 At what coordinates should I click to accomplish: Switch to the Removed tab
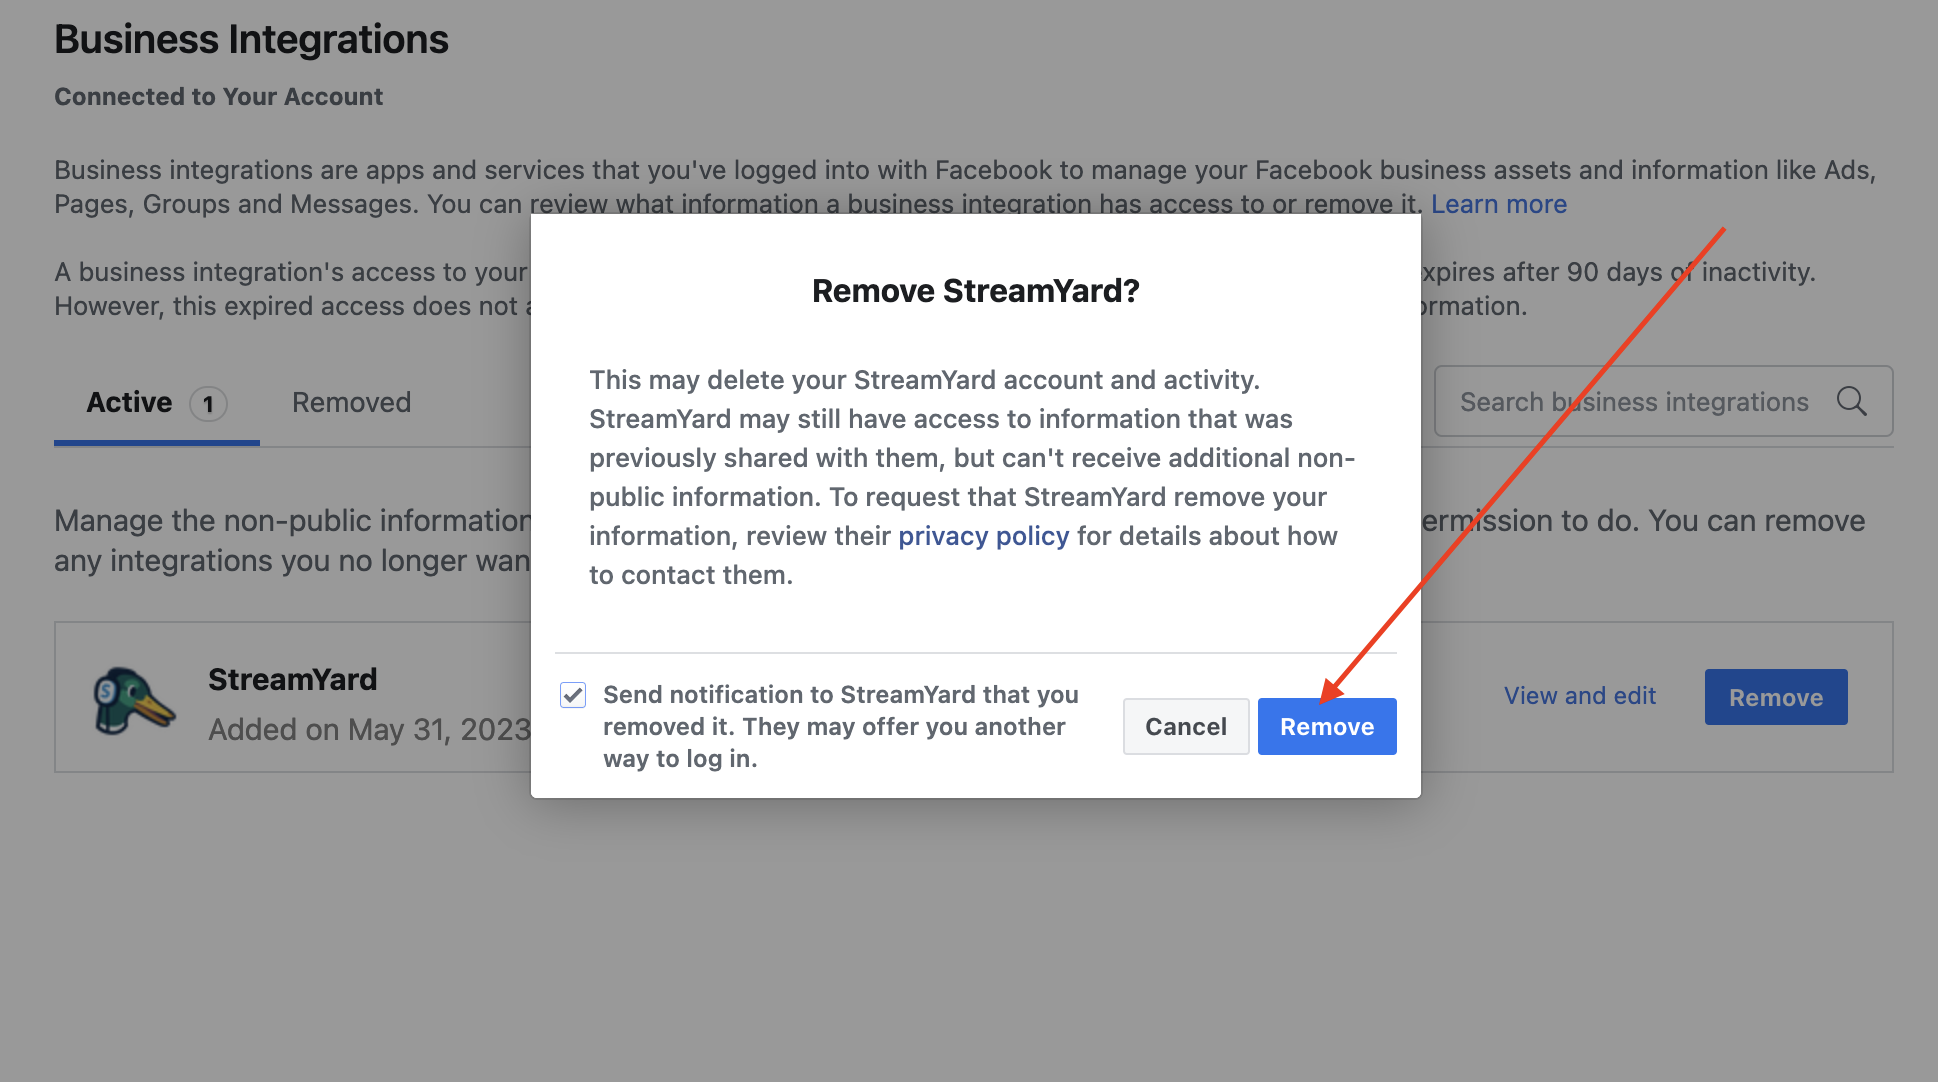coord(351,401)
